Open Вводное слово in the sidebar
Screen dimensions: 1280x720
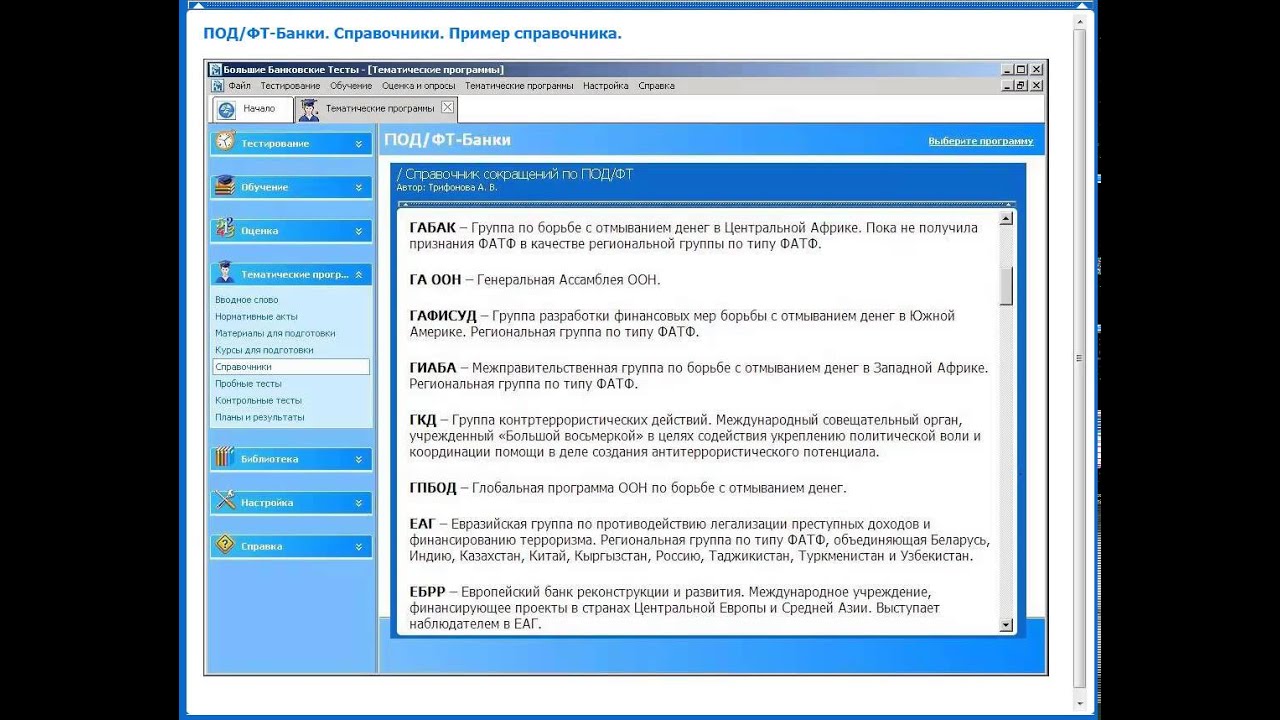[x=247, y=300]
